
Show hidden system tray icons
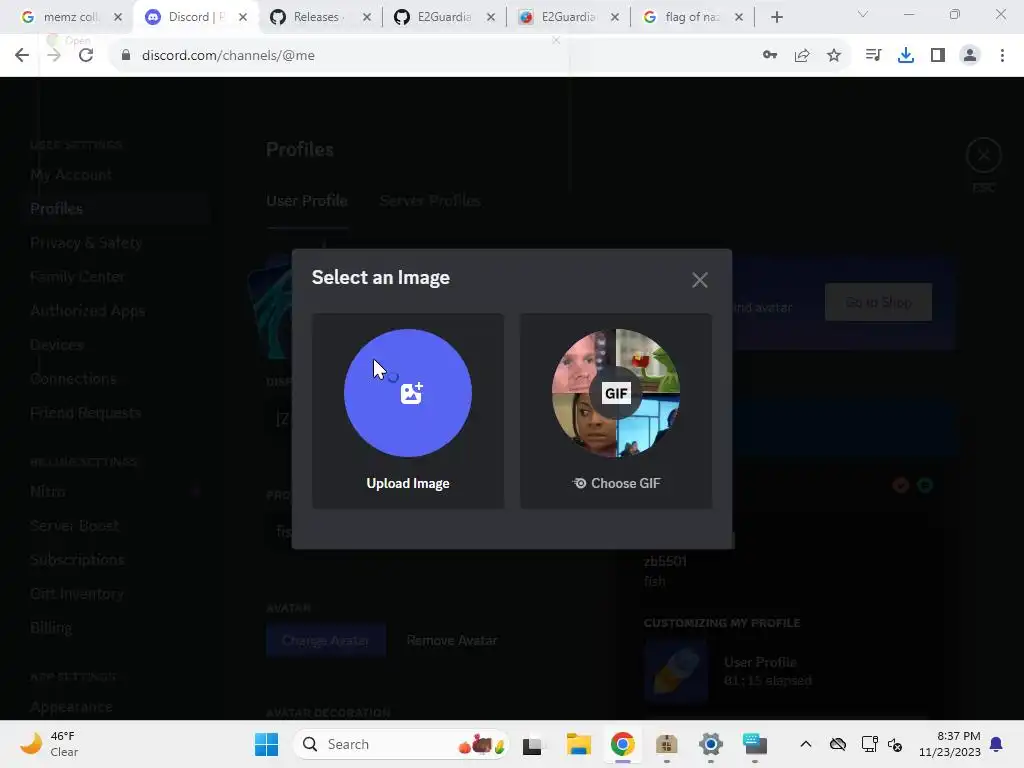coord(806,744)
